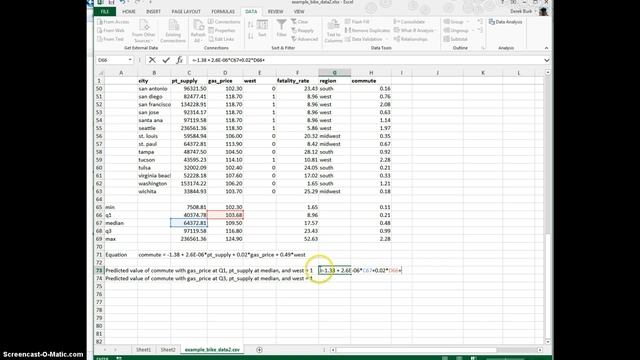Click the account name Derek Burk
This screenshot has height=360, width=640.
(521, 11)
